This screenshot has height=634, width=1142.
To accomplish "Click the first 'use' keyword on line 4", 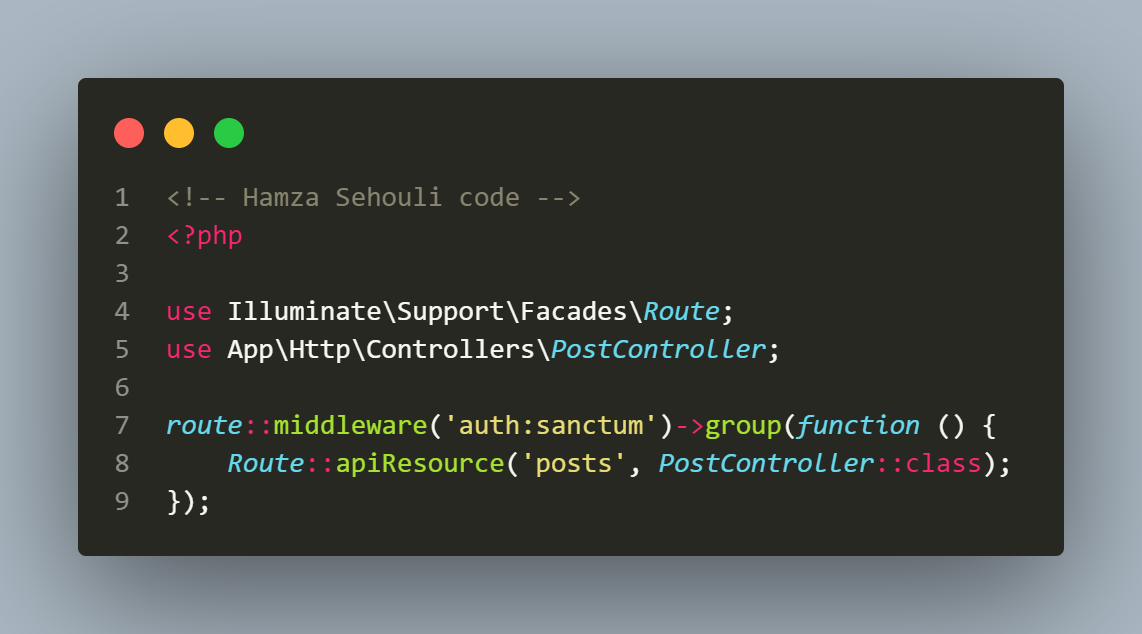I will 189,312.
